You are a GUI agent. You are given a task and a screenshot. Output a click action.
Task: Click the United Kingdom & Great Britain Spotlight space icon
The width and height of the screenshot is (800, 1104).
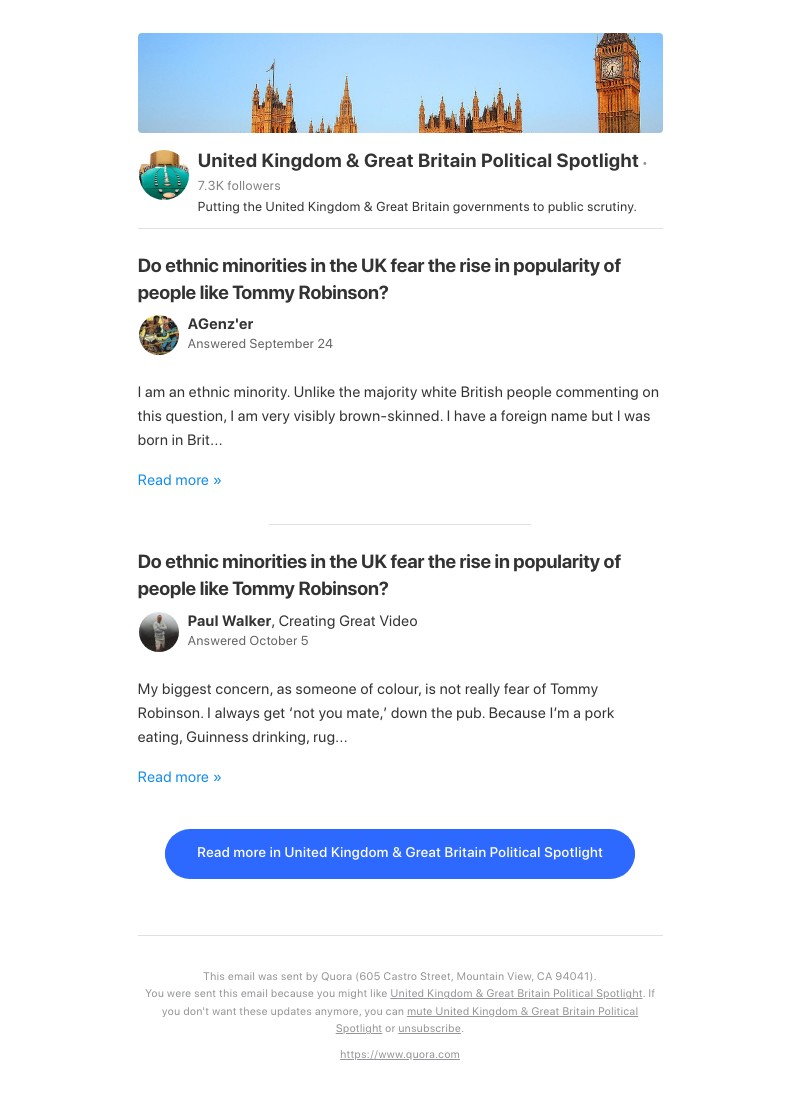point(163,175)
